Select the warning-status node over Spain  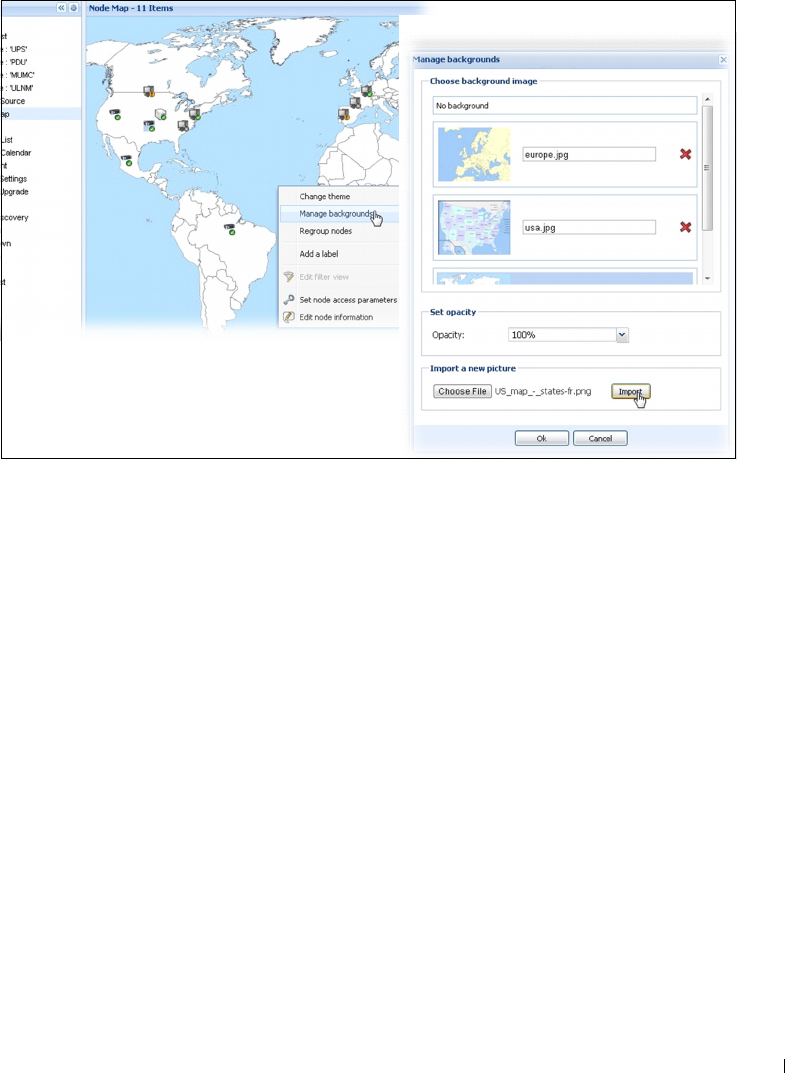[344, 114]
